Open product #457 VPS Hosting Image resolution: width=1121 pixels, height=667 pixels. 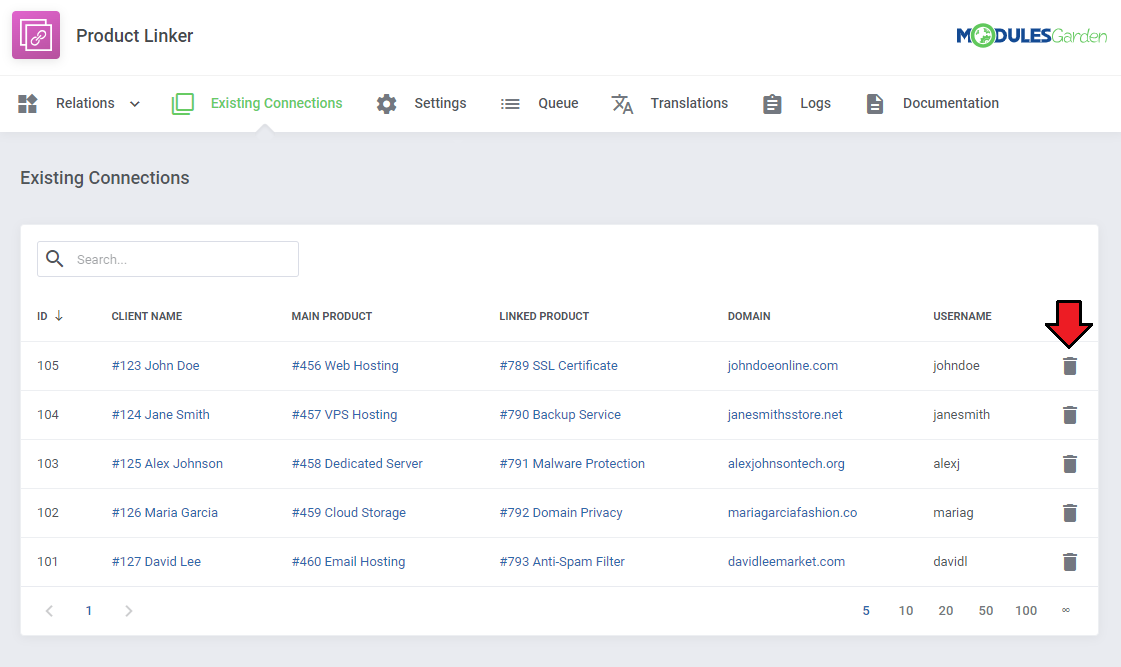coord(344,415)
